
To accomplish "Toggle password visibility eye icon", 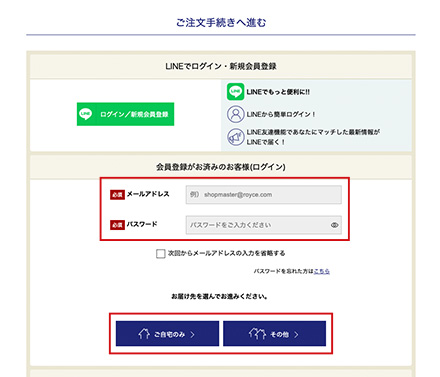I will tap(334, 225).
